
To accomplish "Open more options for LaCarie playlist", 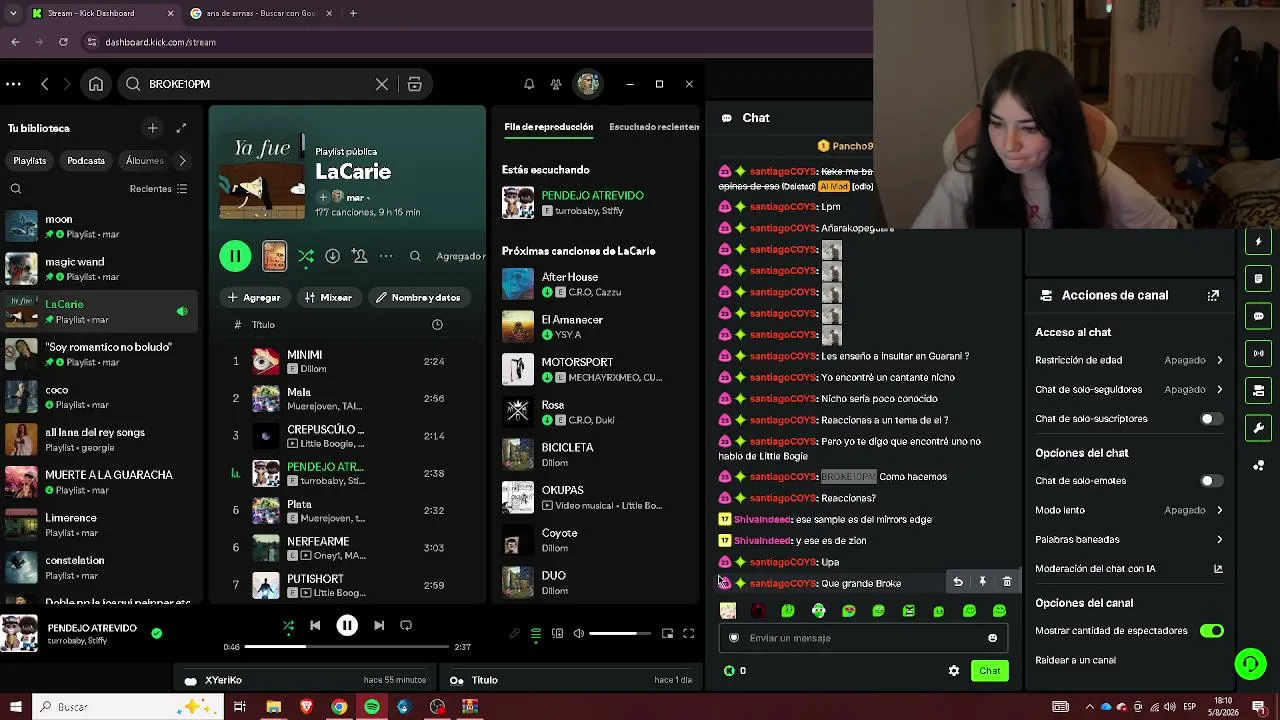I will pyautogui.click(x=386, y=256).
